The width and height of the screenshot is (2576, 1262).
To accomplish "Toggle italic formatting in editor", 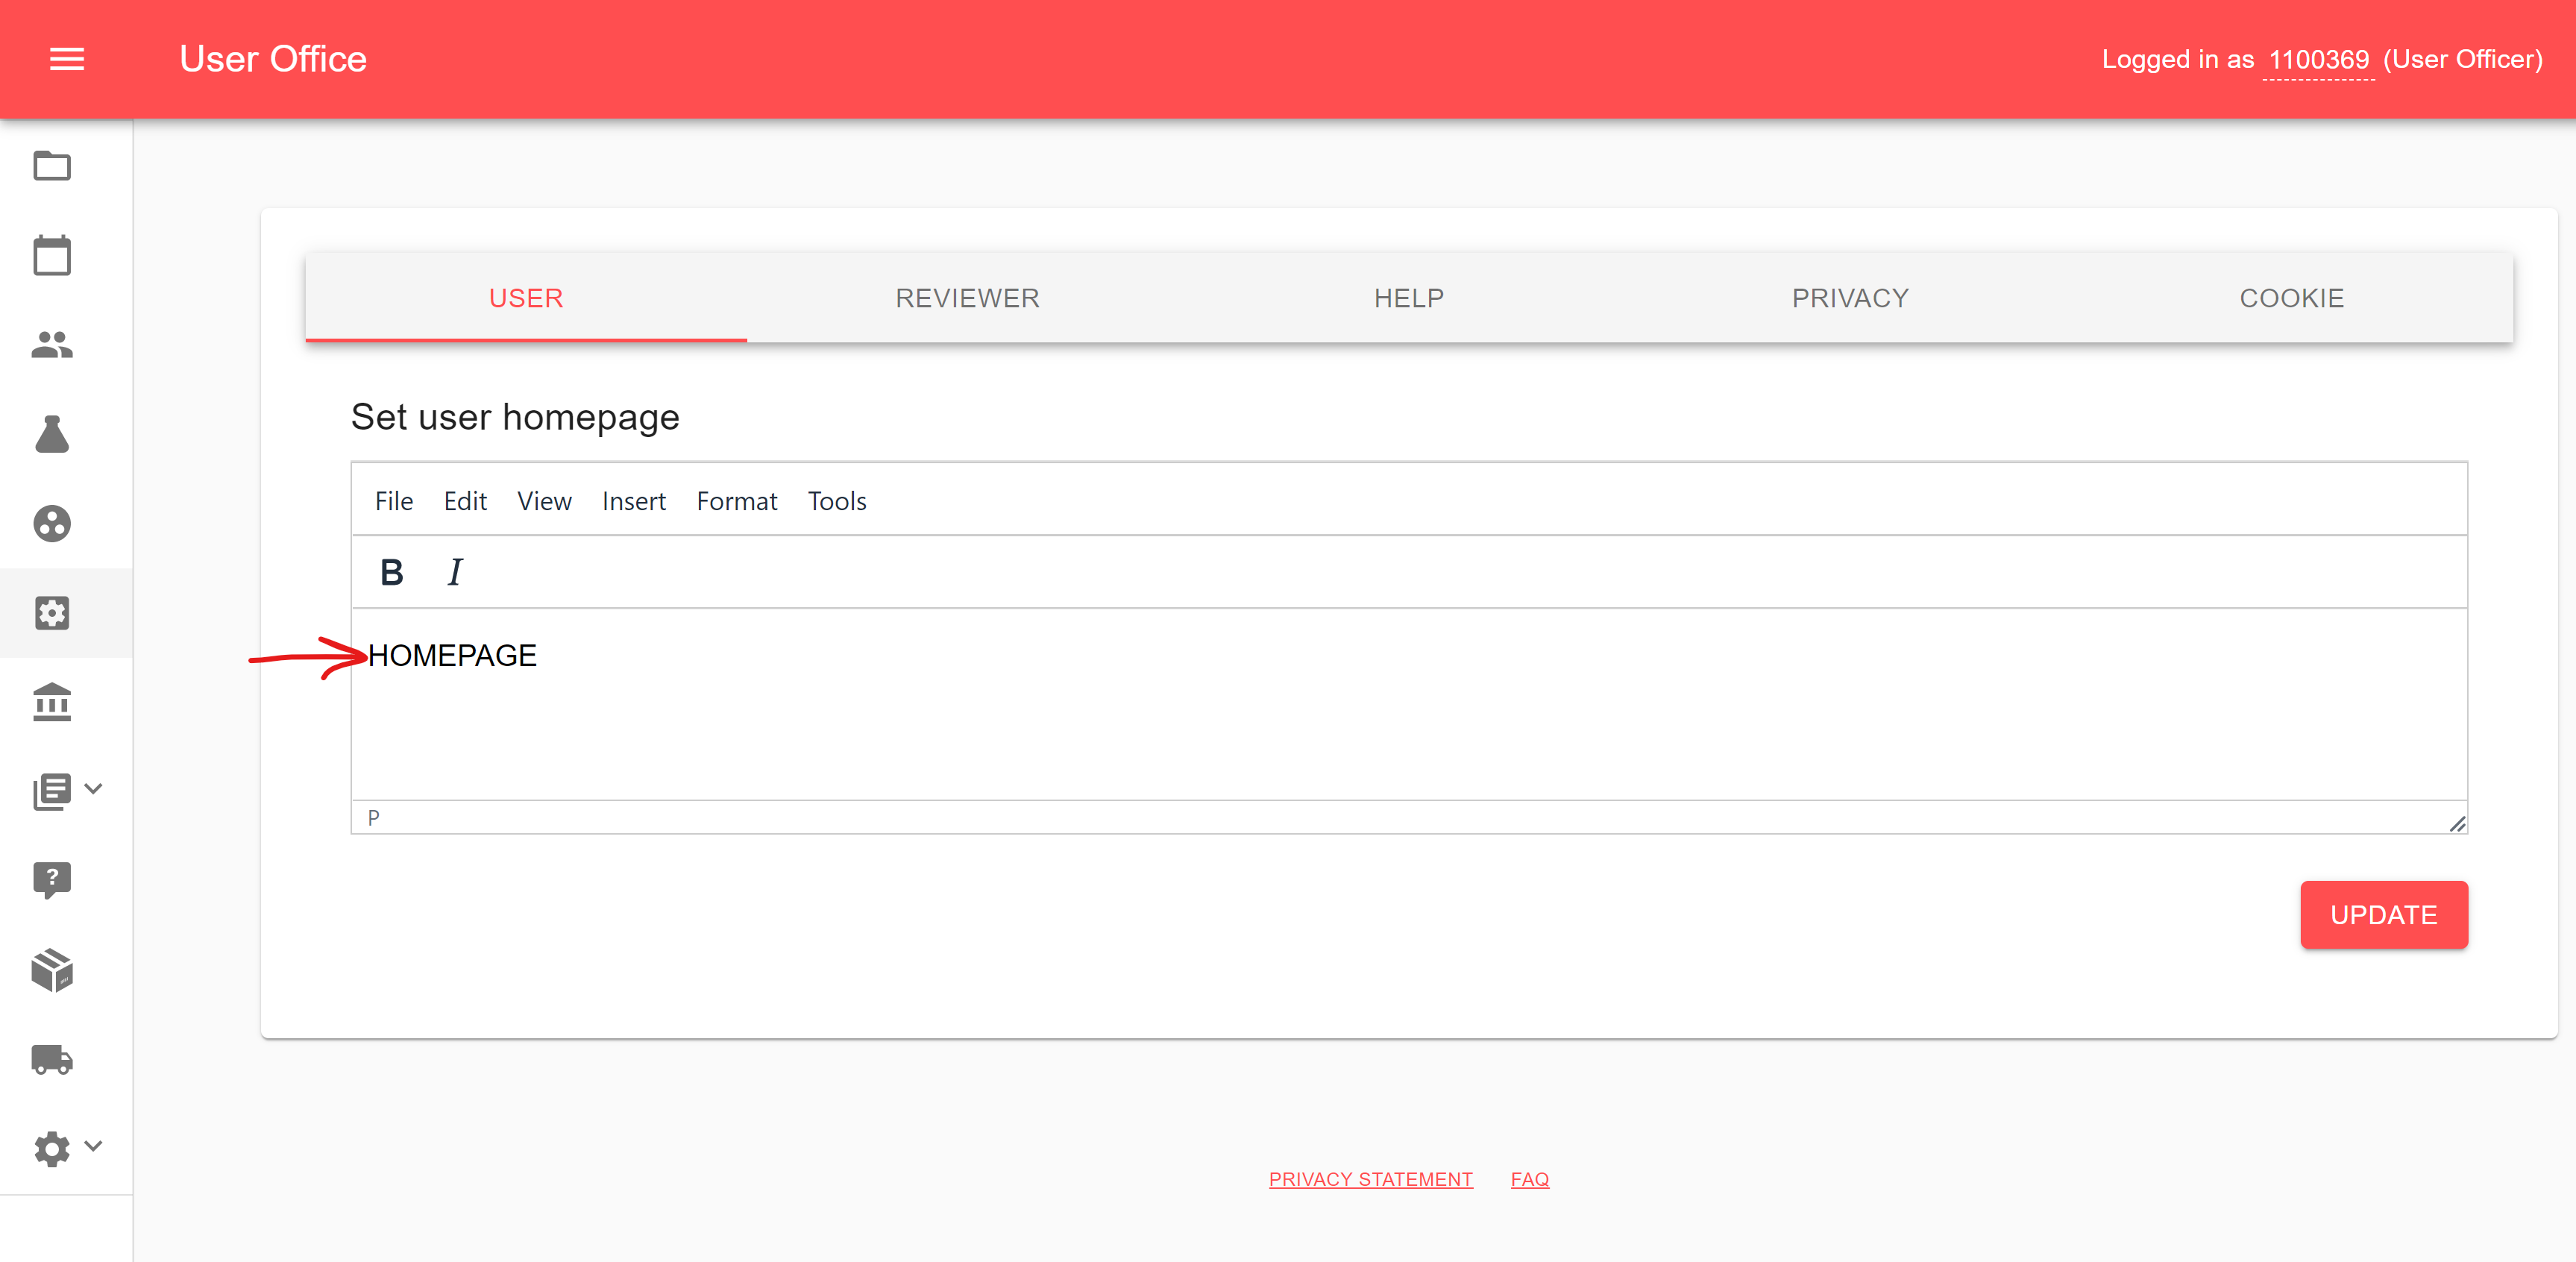I will (455, 572).
